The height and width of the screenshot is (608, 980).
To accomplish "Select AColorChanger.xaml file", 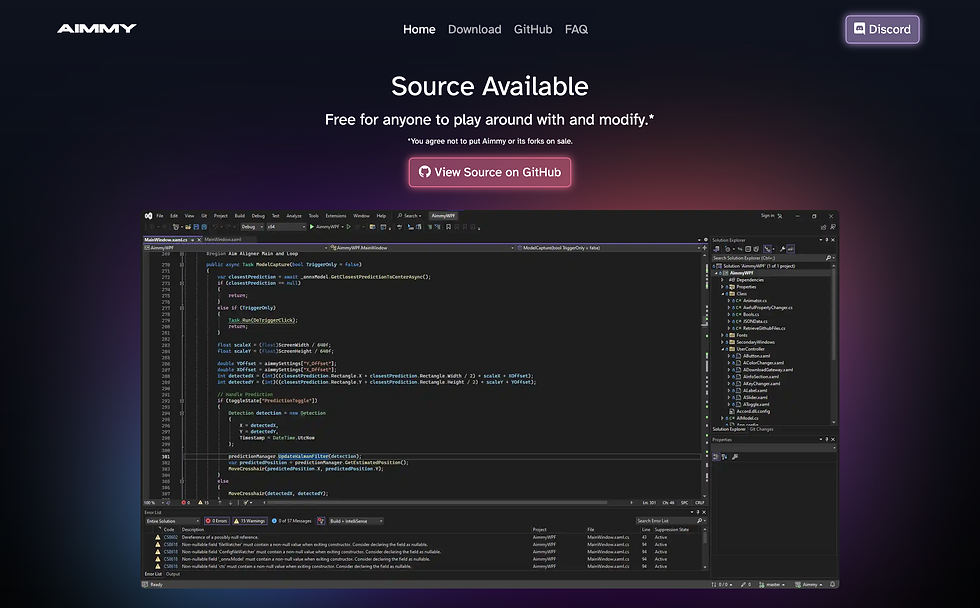I will click(x=763, y=362).
